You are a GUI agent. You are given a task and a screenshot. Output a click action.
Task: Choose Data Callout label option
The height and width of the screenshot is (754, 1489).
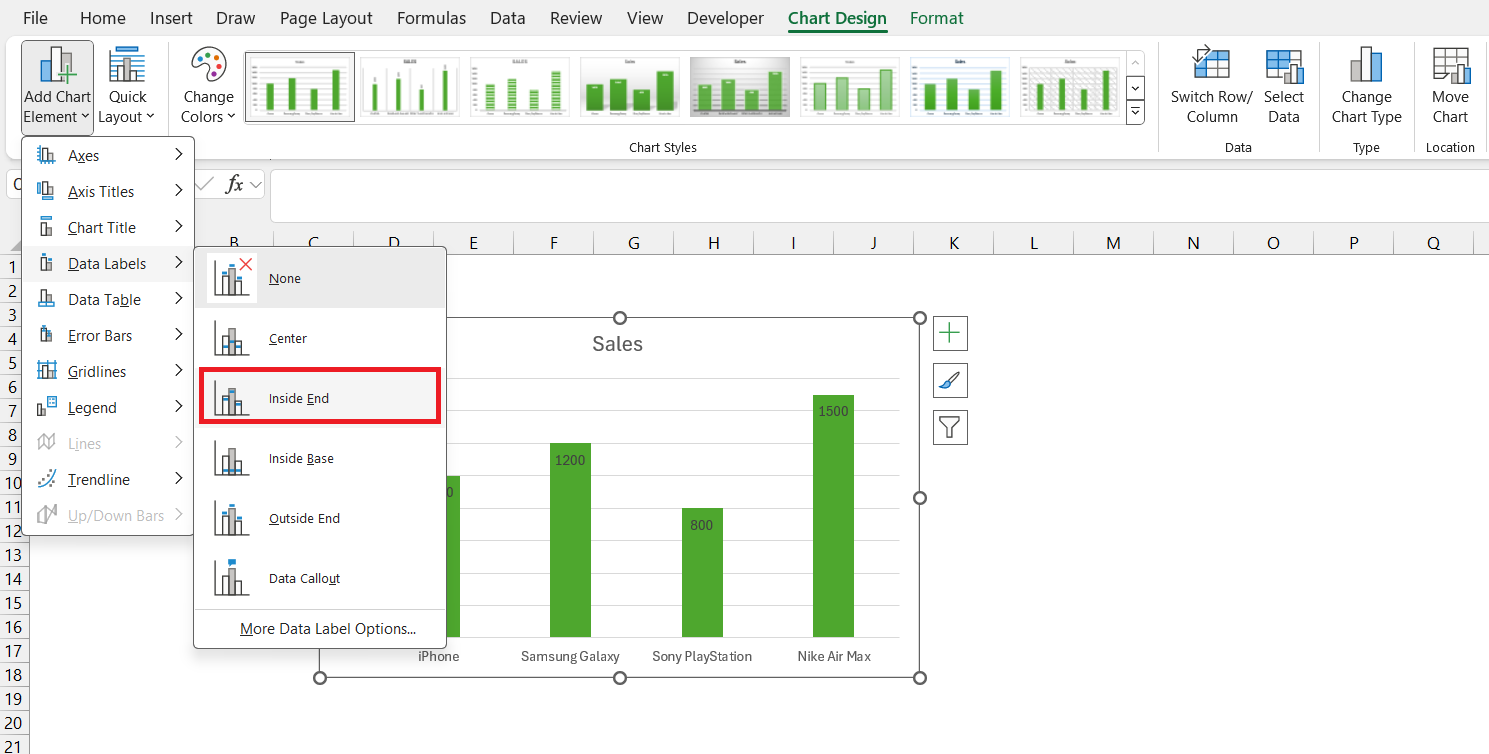tap(320, 578)
